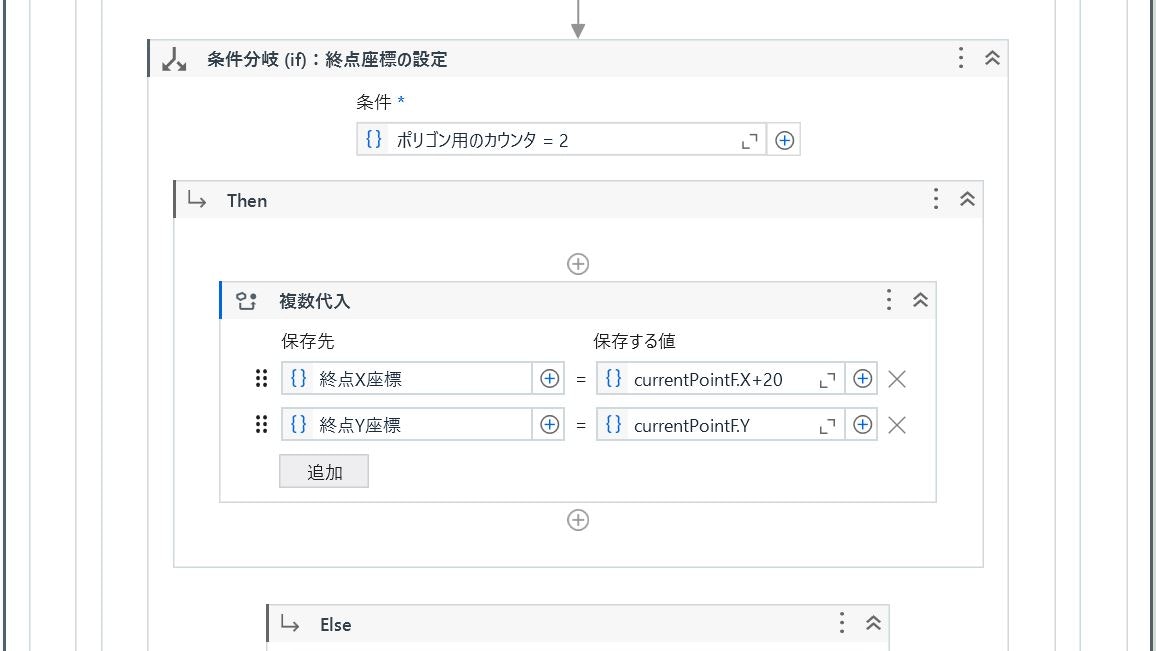Open the ⋮ menu of 条件分岐：終点座標の設定

[960, 58]
